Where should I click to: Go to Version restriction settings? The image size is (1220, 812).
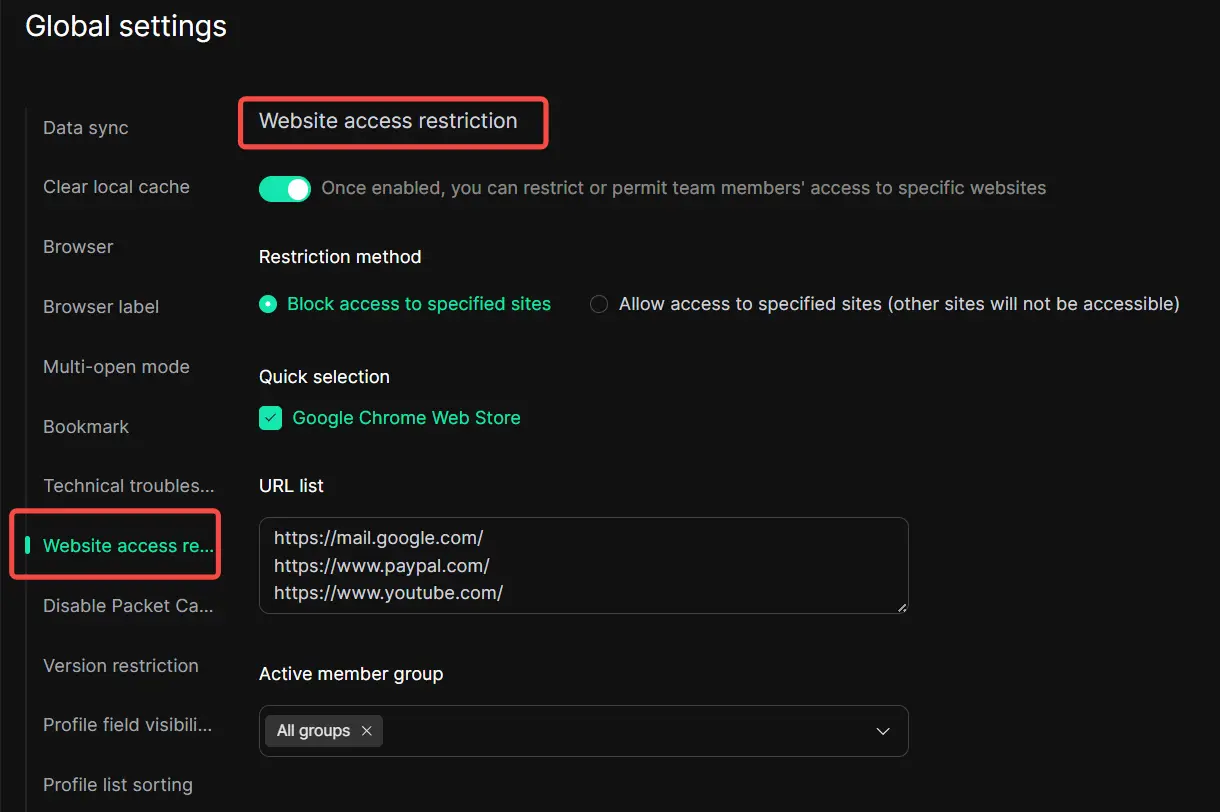[121, 666]
